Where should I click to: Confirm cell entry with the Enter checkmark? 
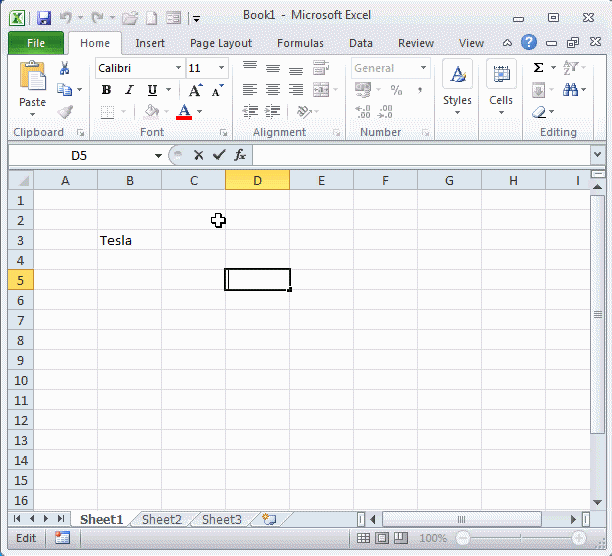219,155
